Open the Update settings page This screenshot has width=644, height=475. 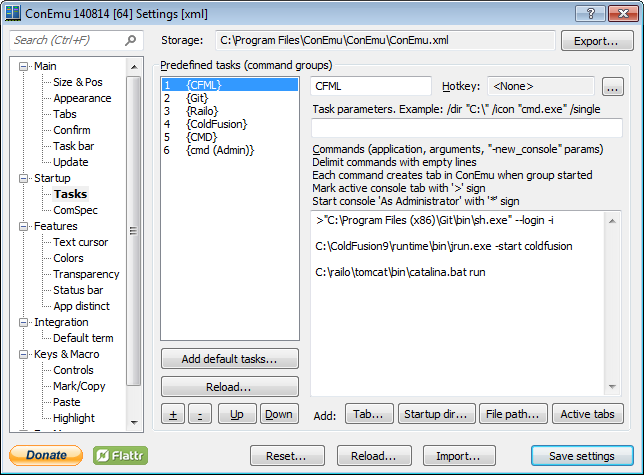click(71, 162)
